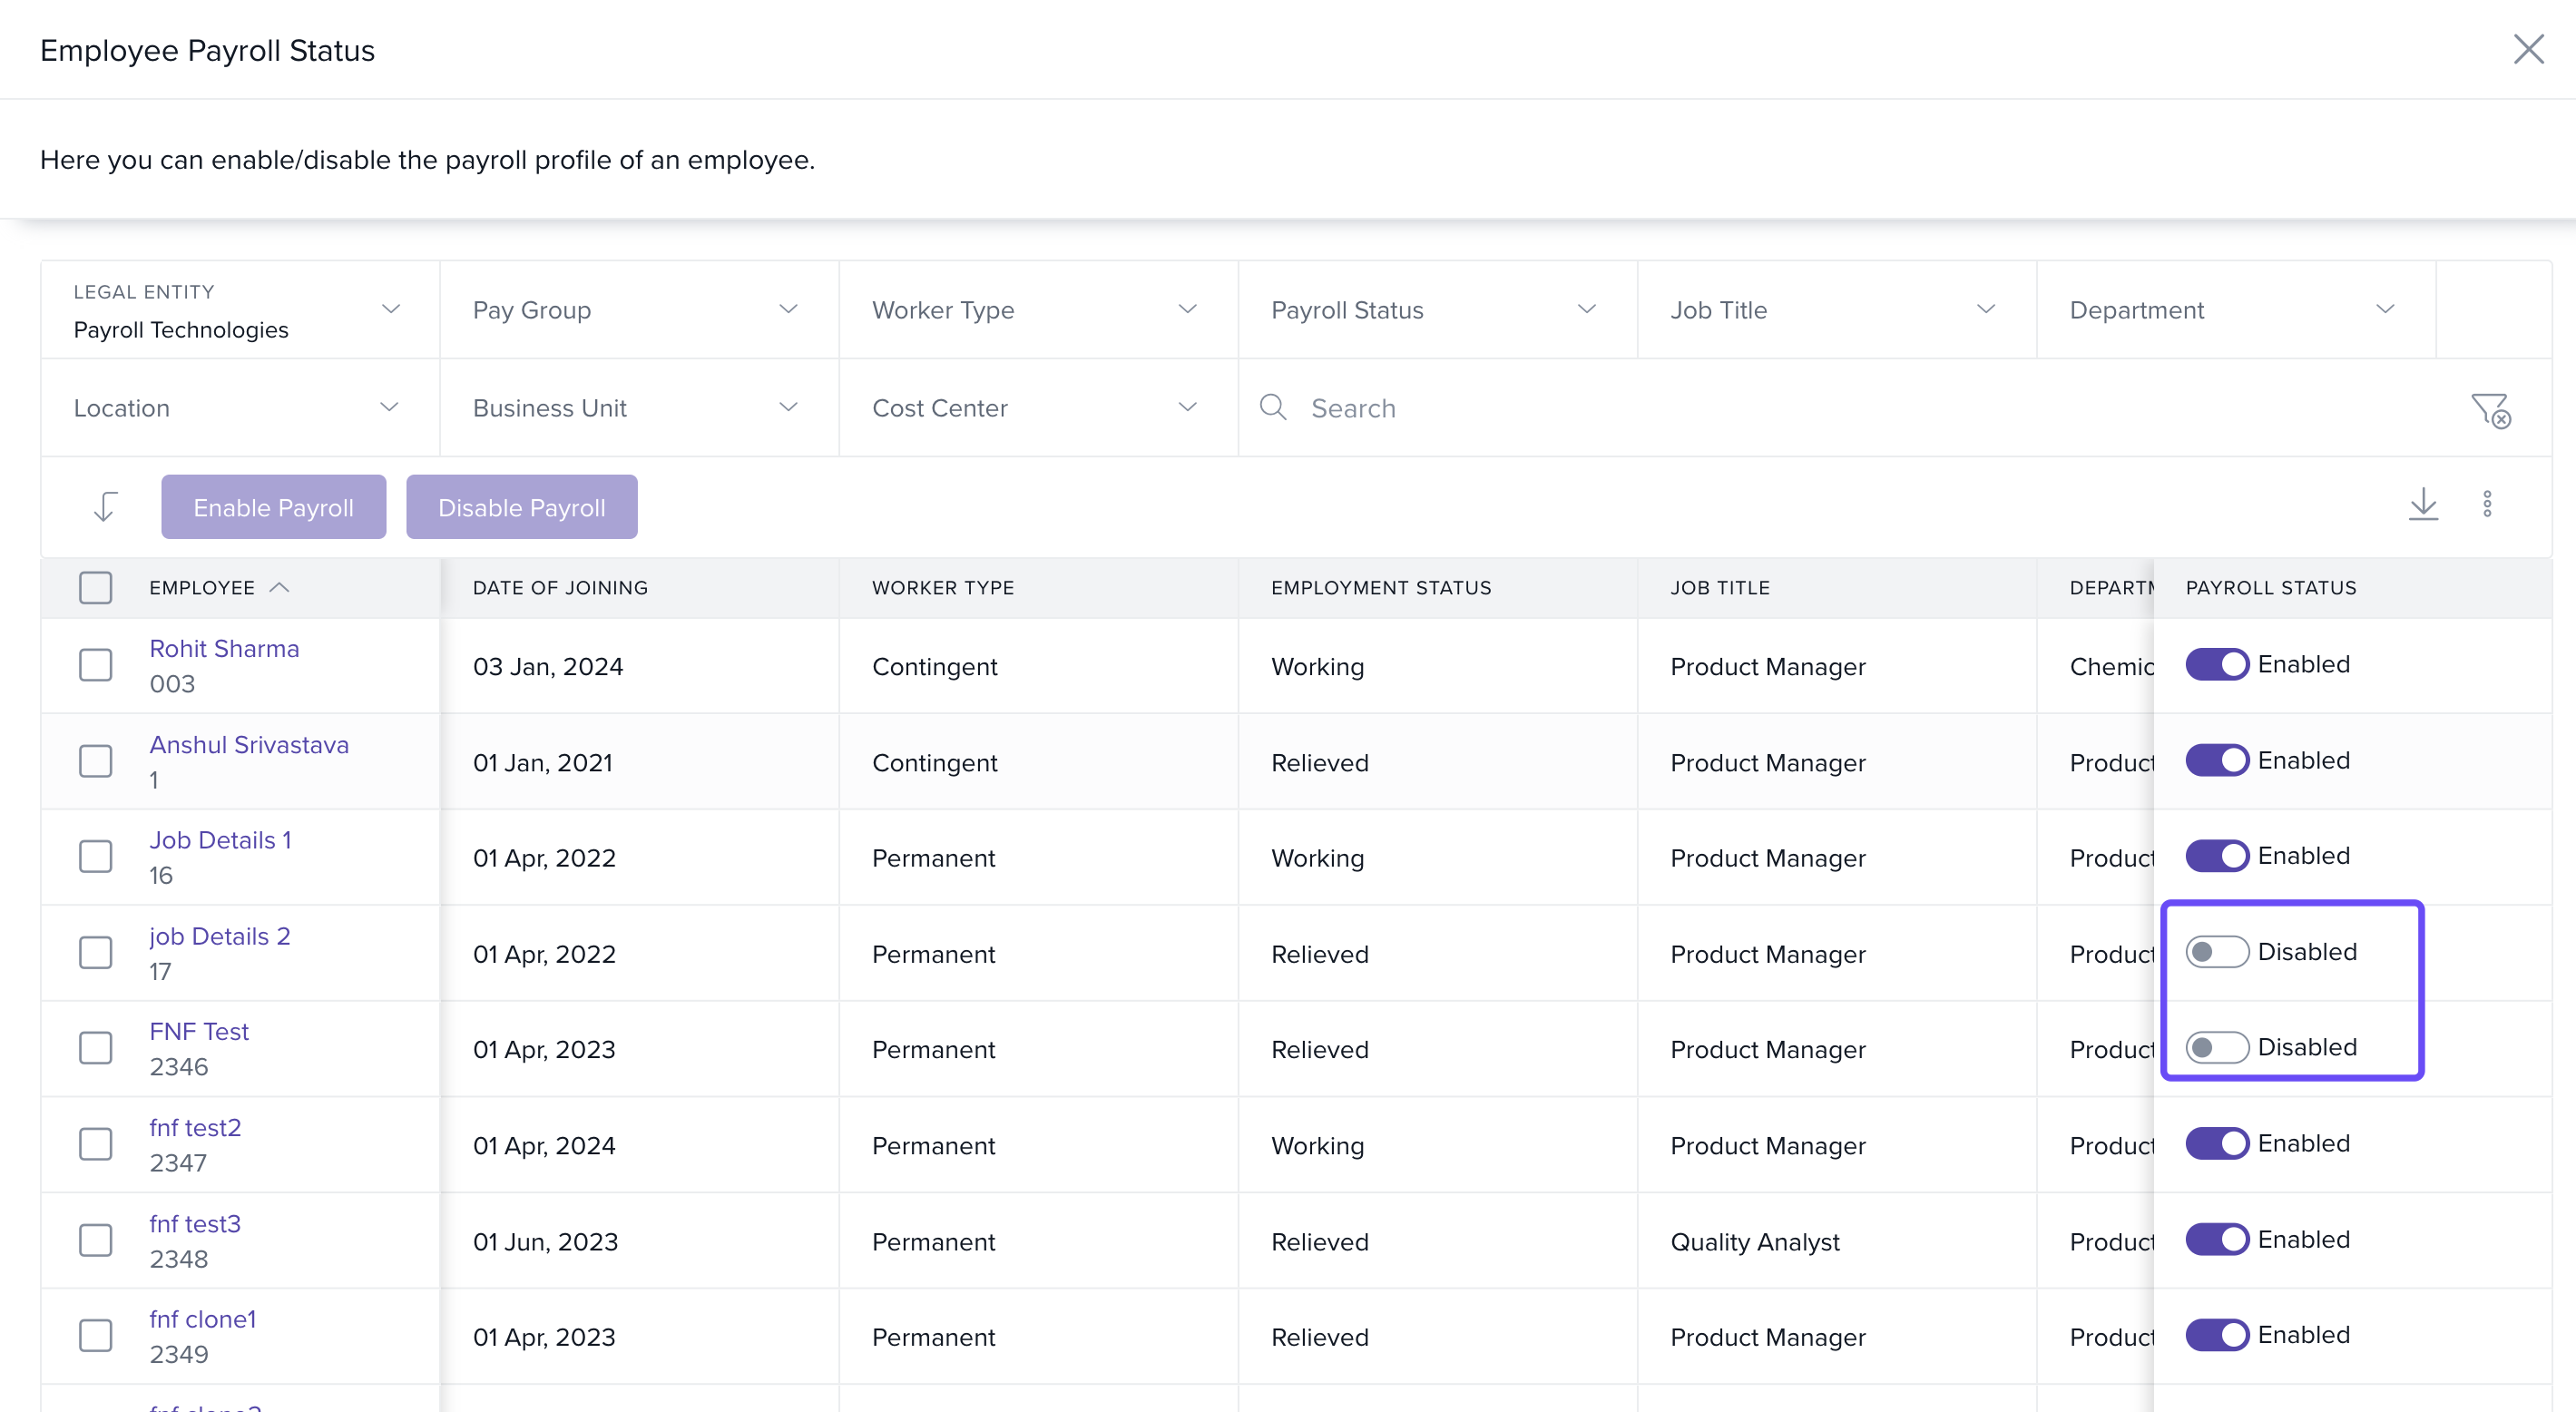Close the Employee Payroll Status dialog

[x=2528, y=49]
